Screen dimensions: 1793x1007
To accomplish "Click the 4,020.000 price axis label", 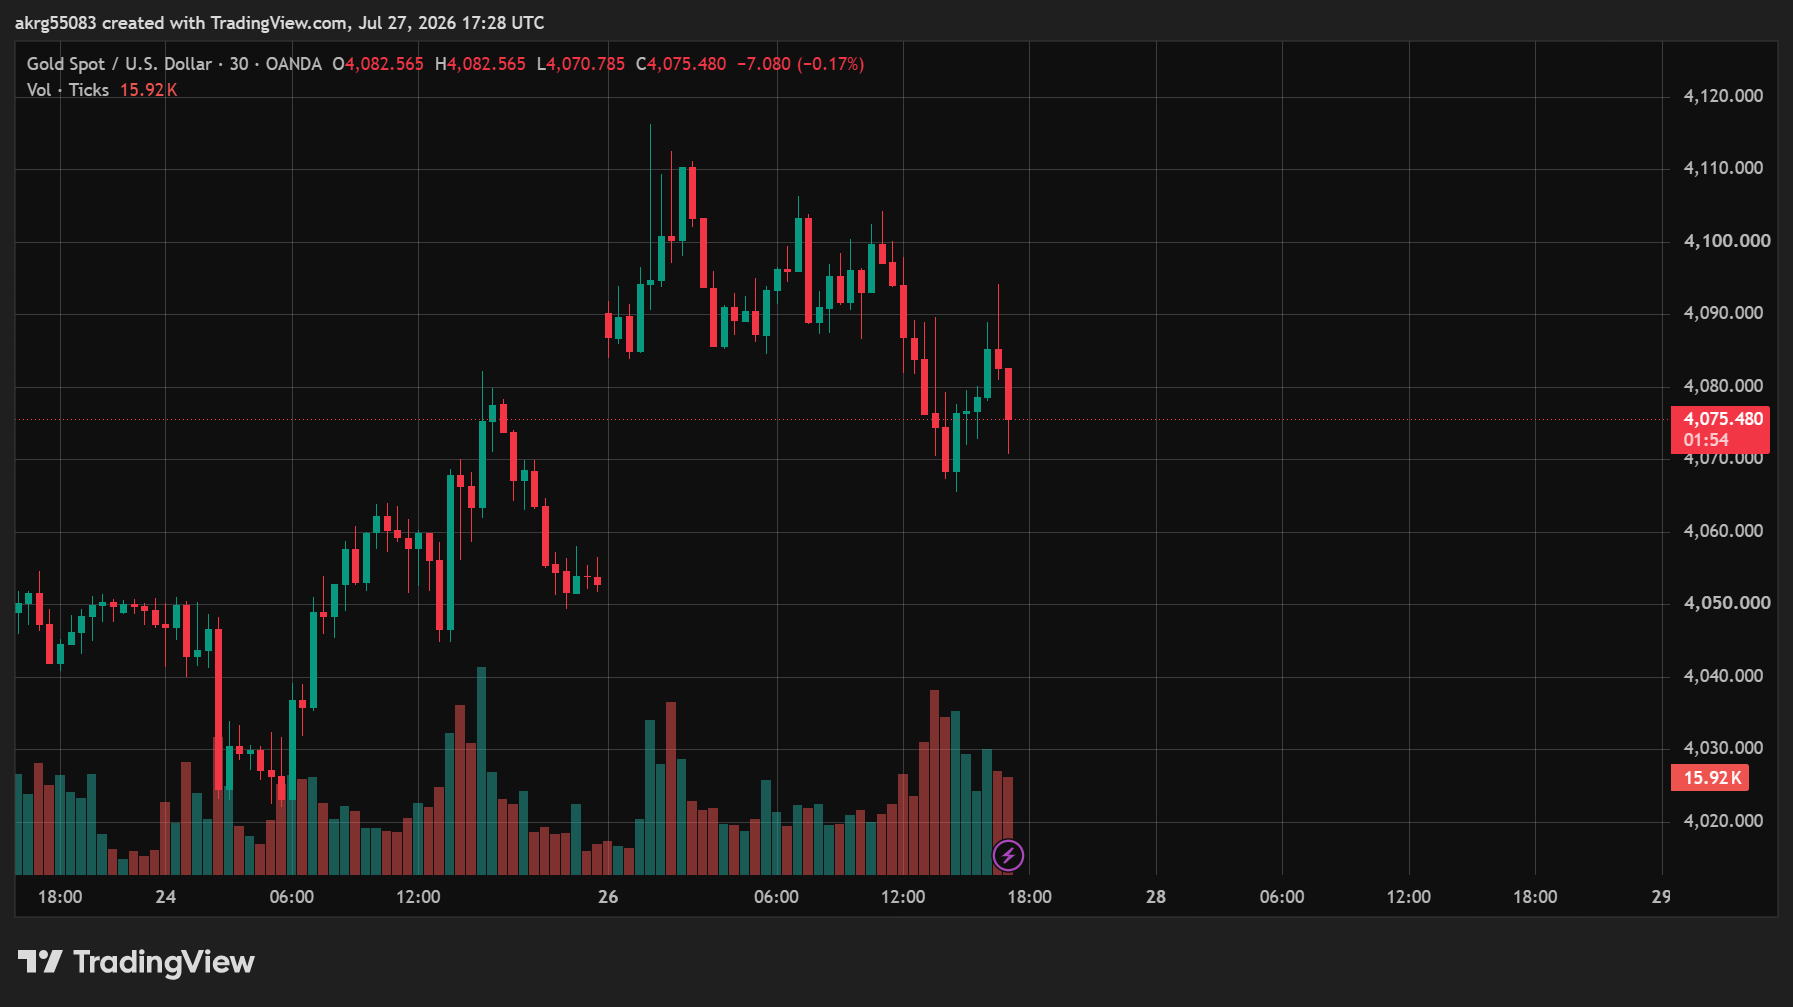I will [1723, 821].
